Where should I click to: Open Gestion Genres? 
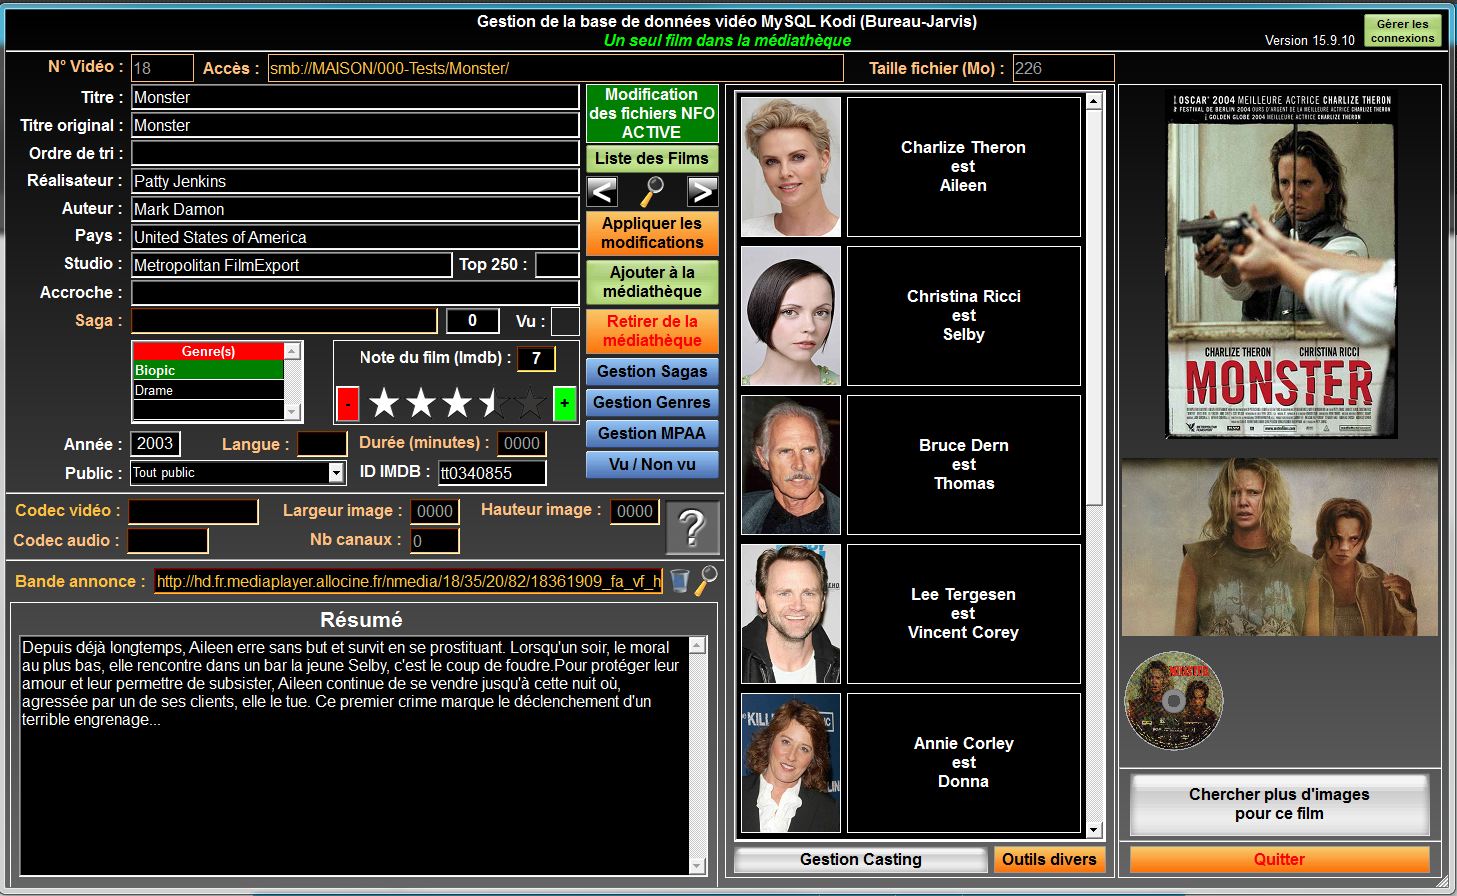point(652,403)
